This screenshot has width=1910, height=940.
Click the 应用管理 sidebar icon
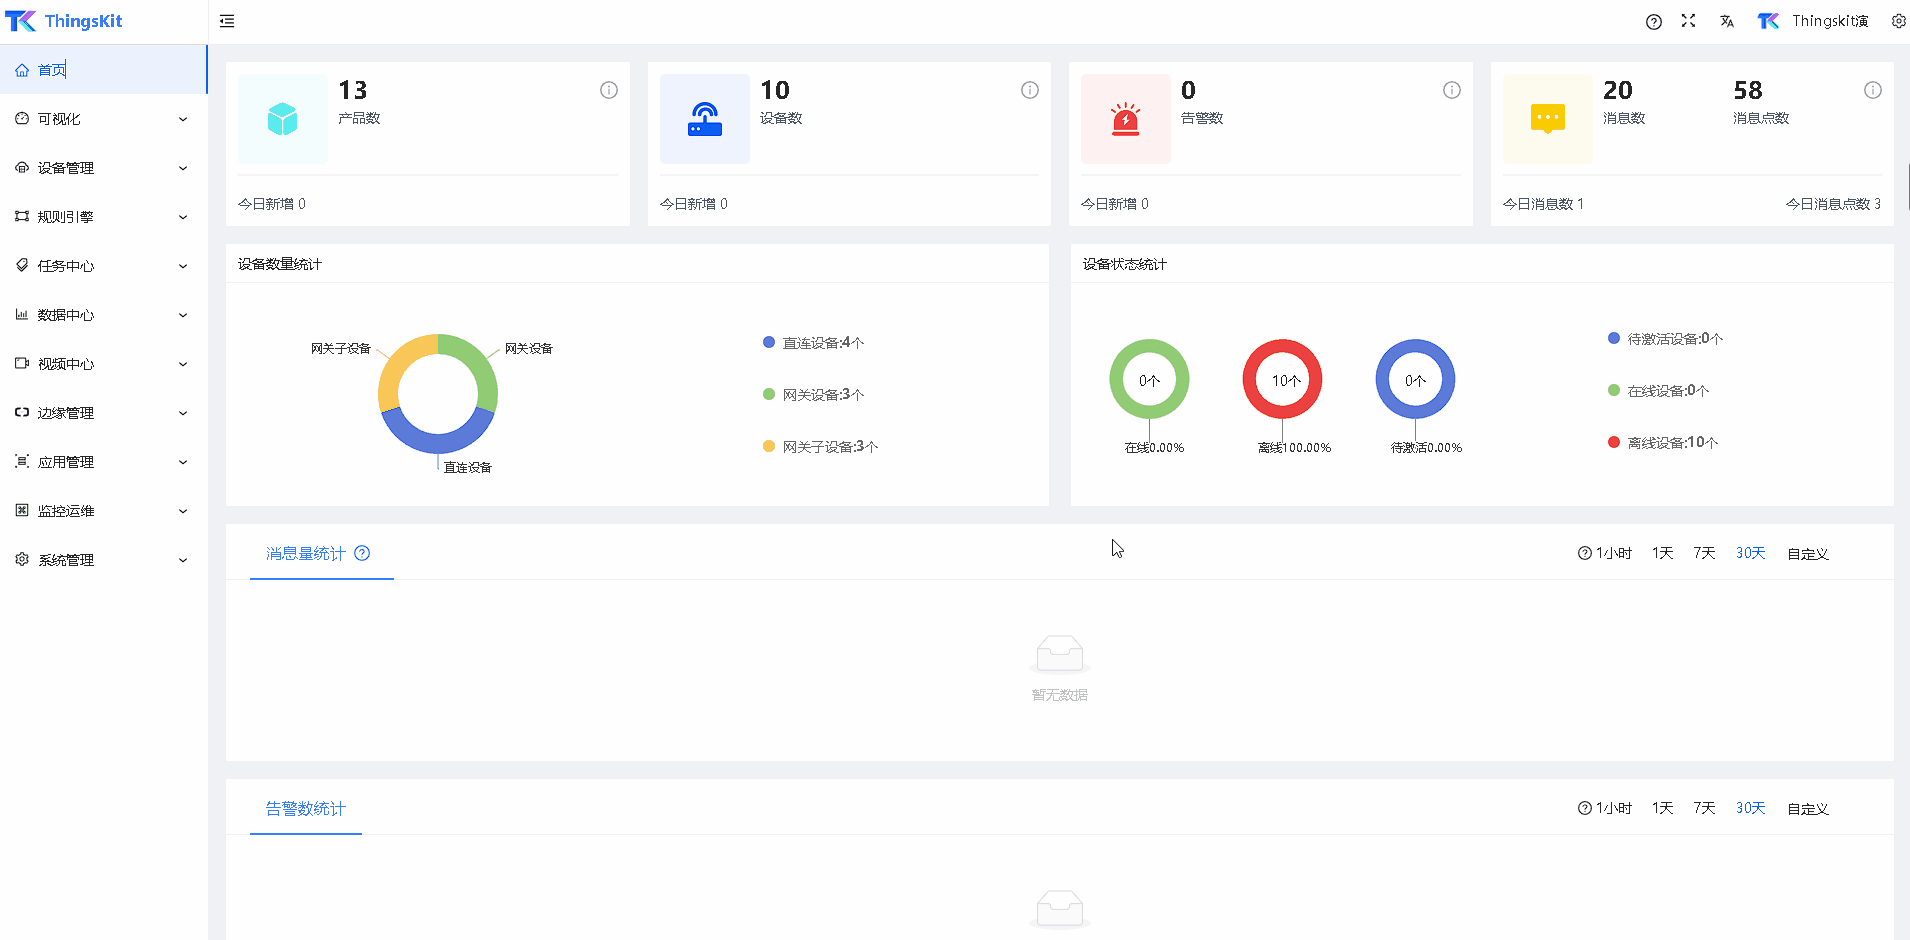[22, 462]
